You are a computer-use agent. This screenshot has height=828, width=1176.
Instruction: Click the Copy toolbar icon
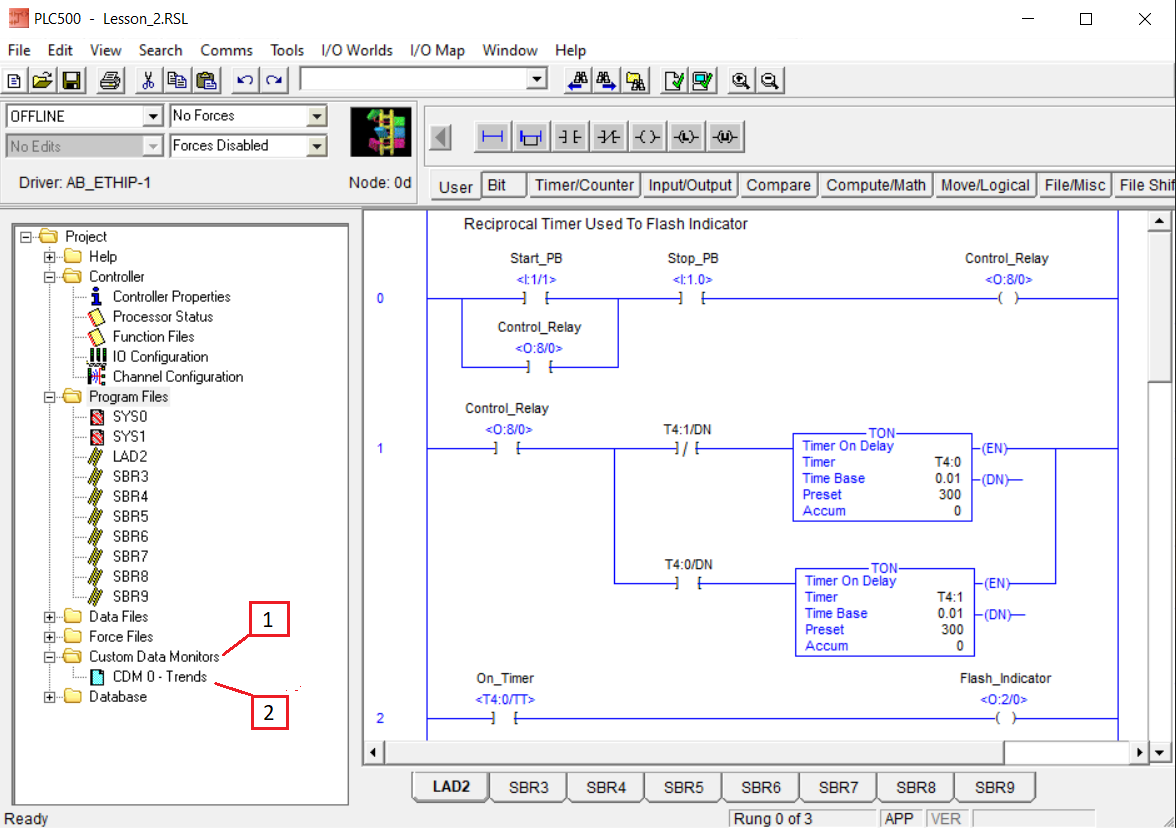(177, 80)
